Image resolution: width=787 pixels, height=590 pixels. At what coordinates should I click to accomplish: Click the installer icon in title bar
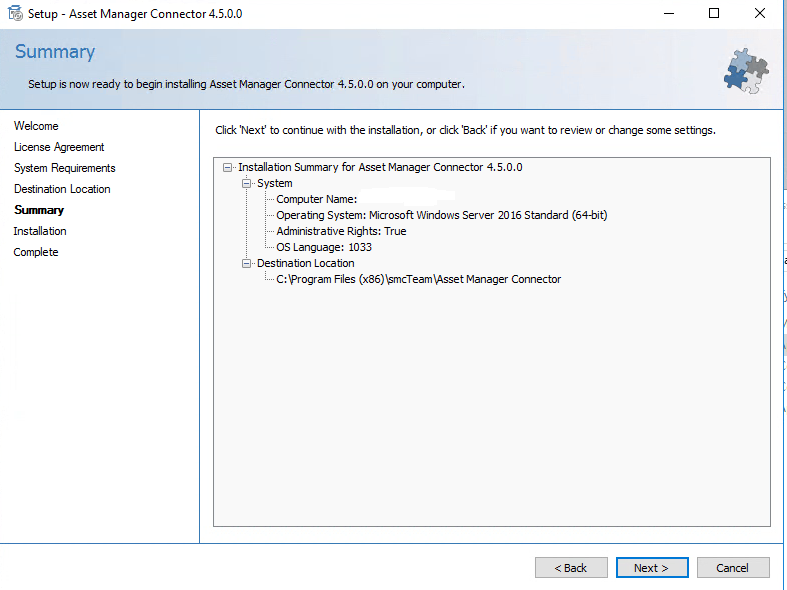[x=14, y=14]
